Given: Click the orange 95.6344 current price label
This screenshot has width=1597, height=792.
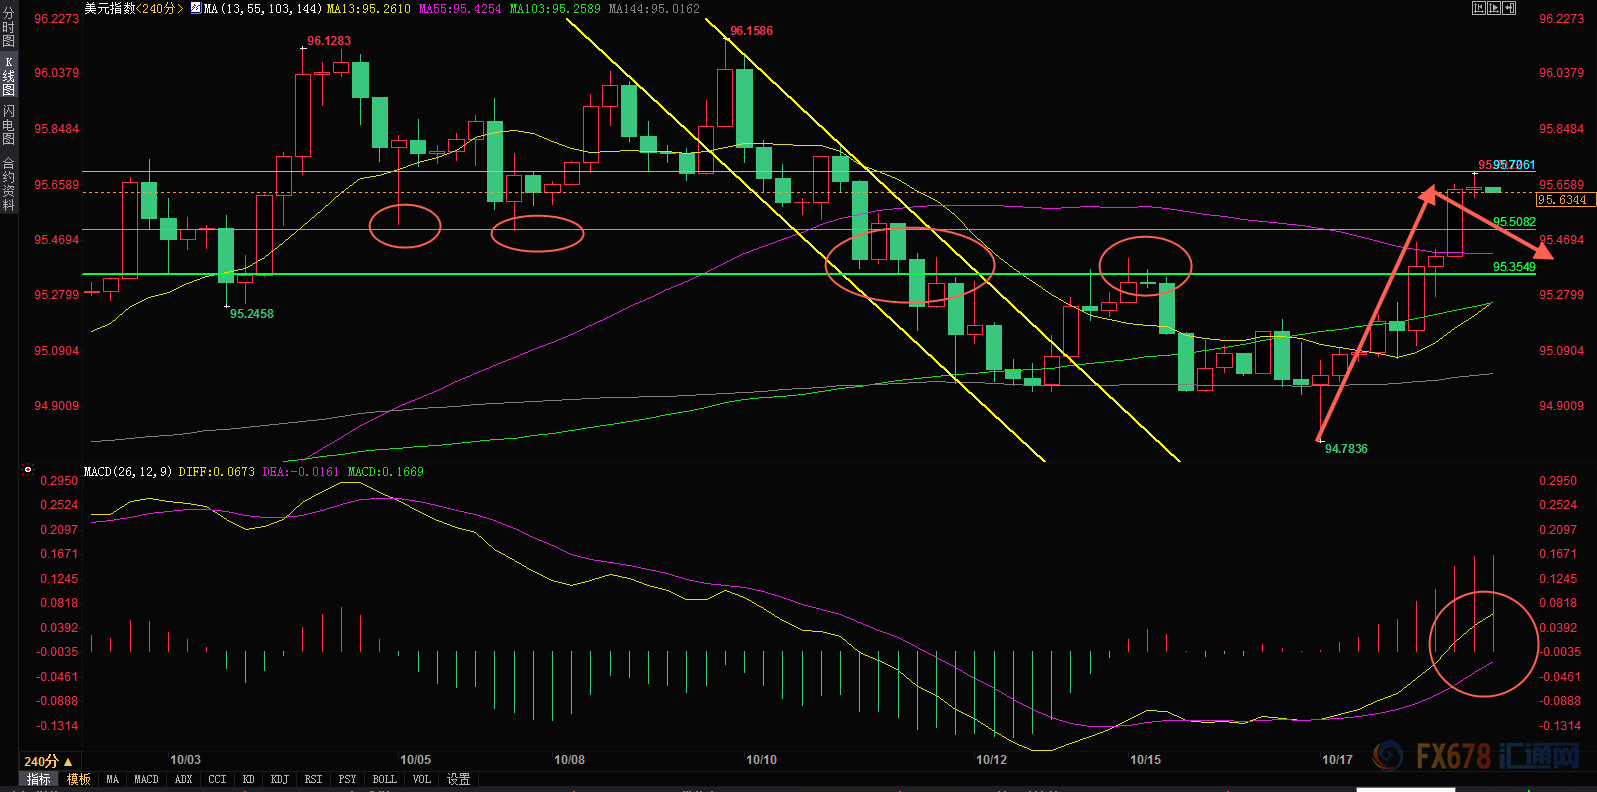Looking at the screenshot, I should 1563,200.
